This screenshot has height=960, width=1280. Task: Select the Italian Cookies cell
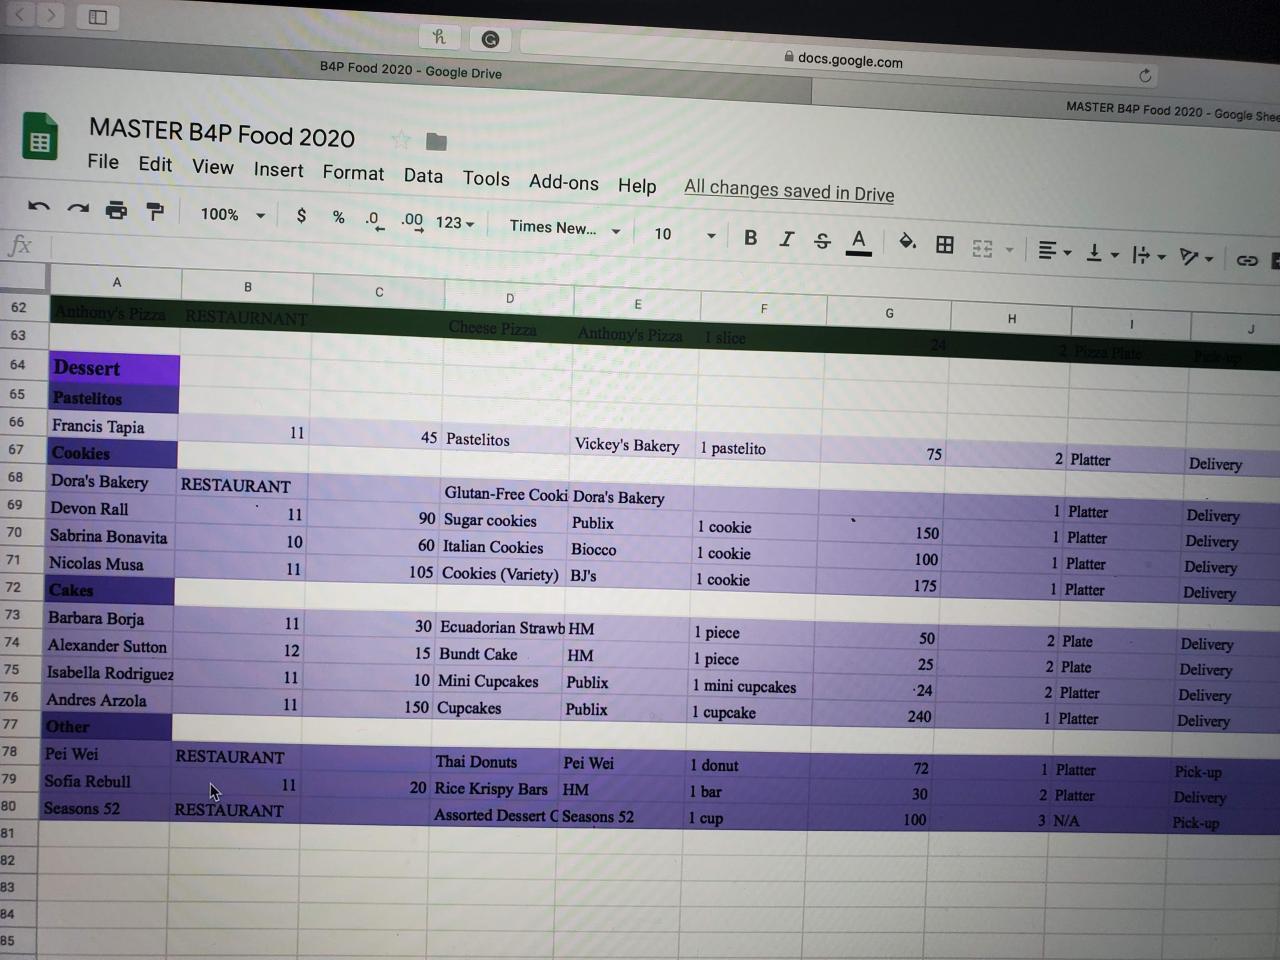[x=505, y=547]
